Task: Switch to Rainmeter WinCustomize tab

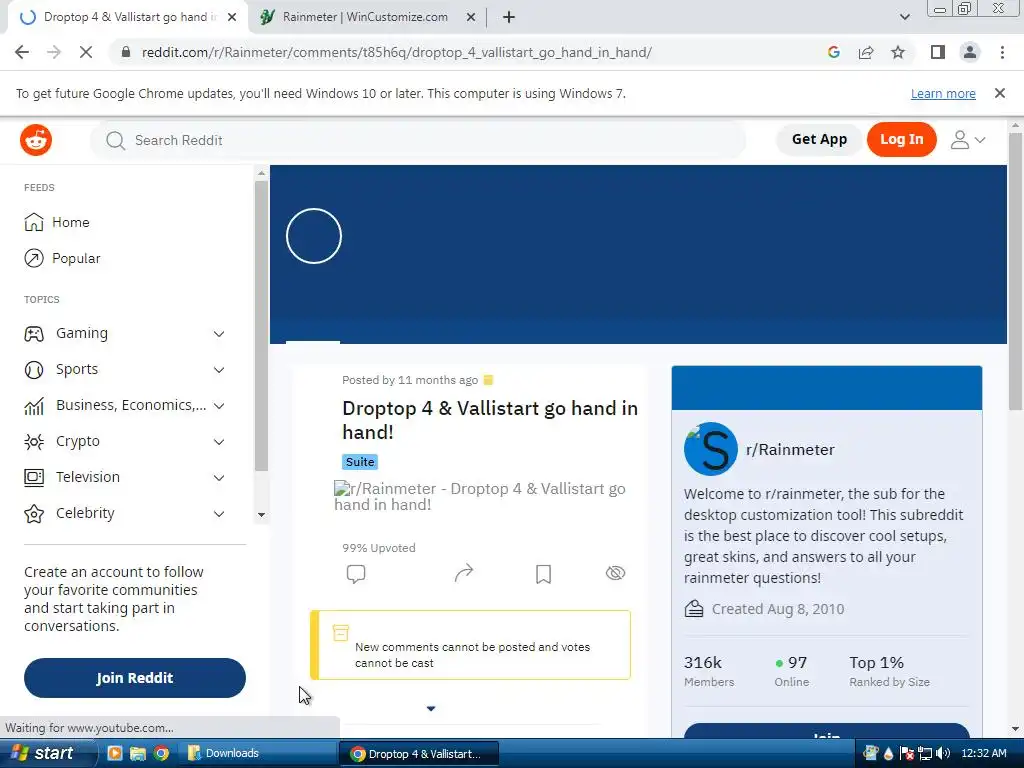Action: (x=366, y=17)
